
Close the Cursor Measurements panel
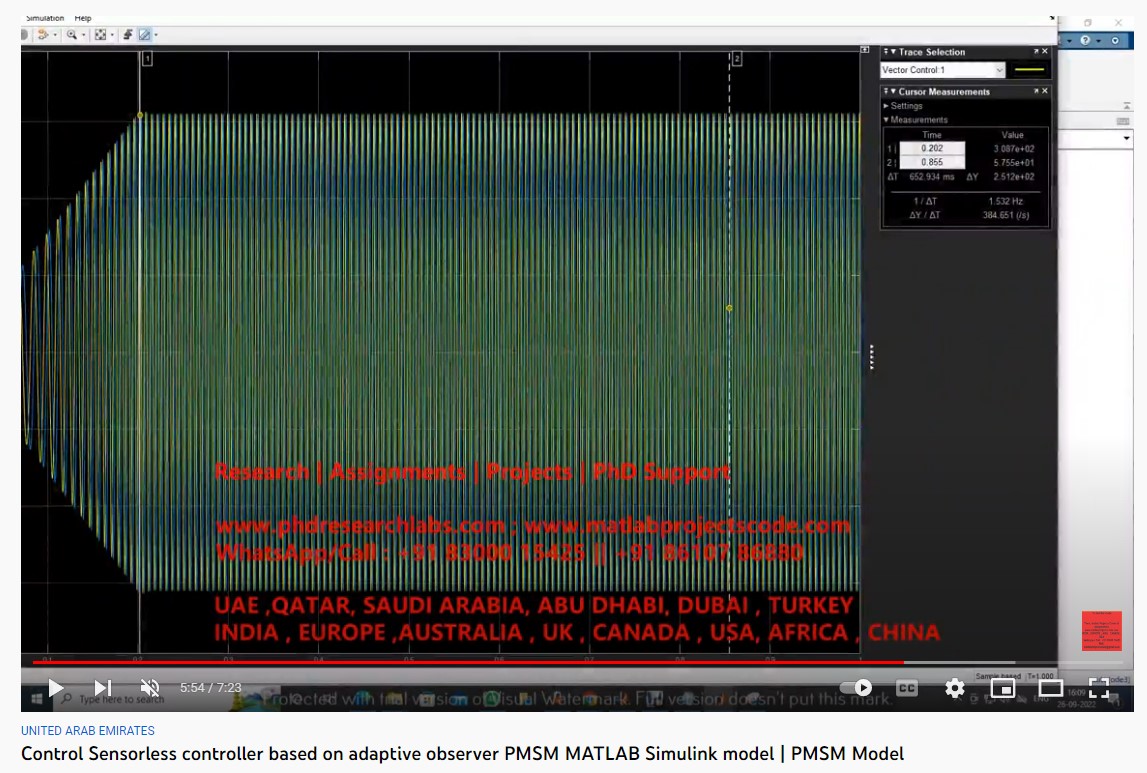point(1045,91)
